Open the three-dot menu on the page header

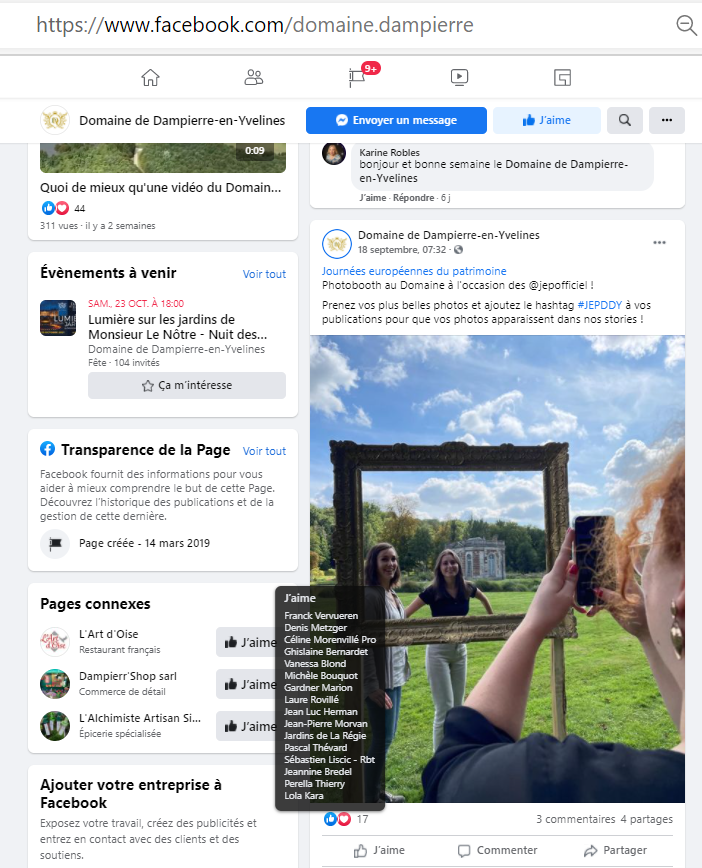click(x=667, y=120)
